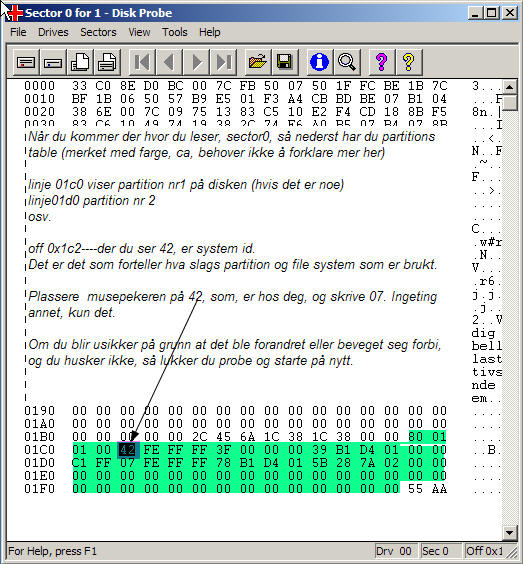Screen dimensions: 523x564
Task: Click the vertical scrollbar thumb
Action: (509, 103)
